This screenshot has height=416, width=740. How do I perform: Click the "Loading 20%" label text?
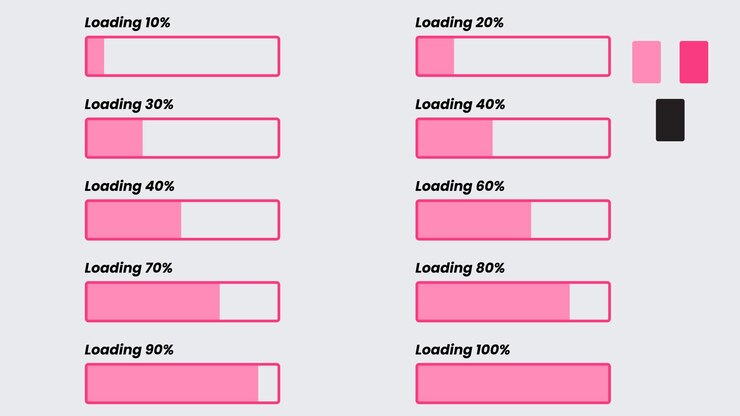click(459, 23)
